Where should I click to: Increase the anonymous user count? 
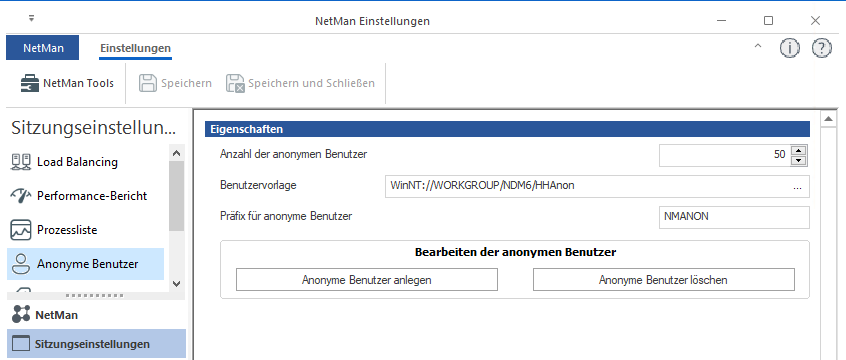click(800, 150)
